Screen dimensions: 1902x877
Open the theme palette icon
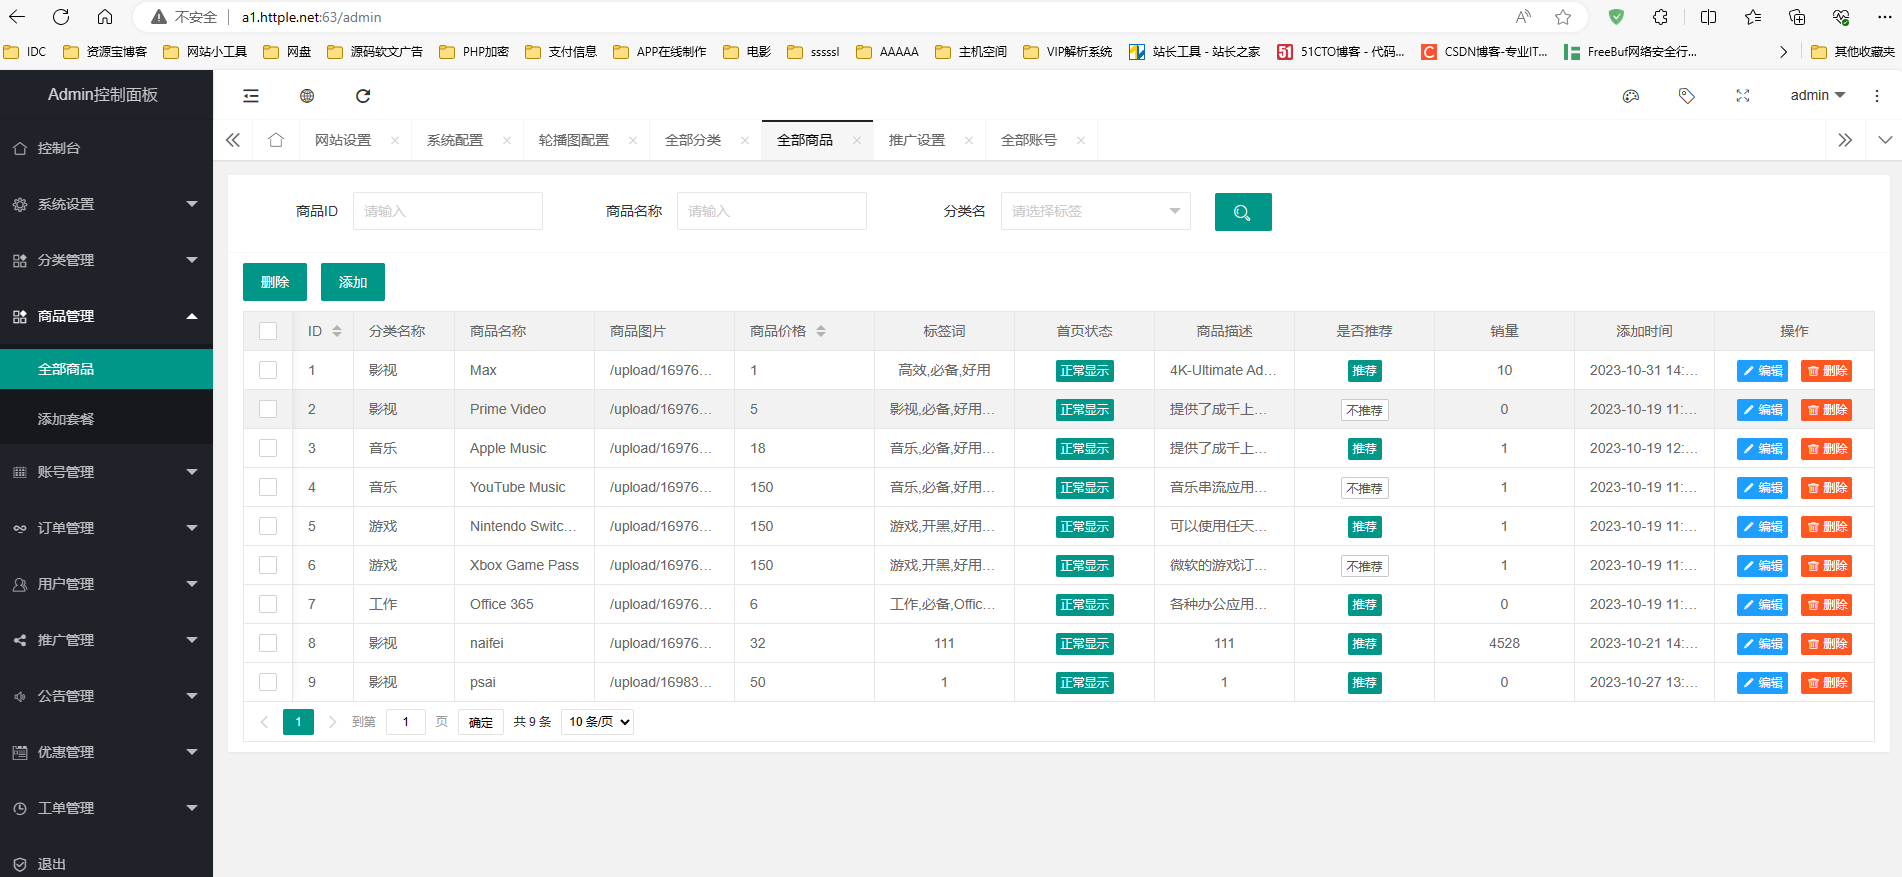coord(1631,96)
